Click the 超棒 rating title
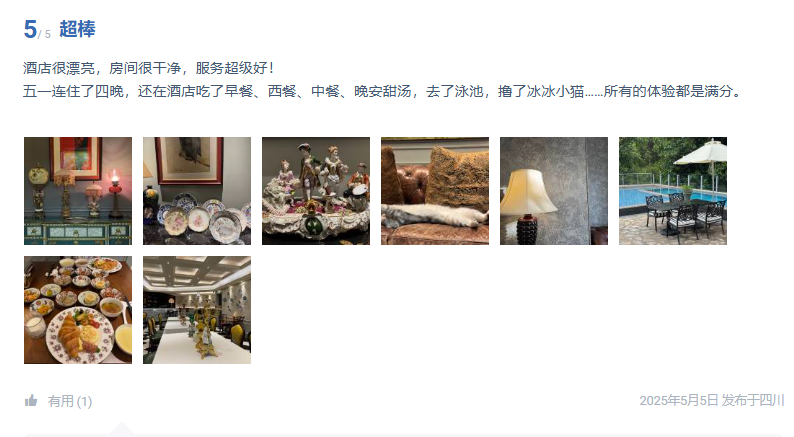This screenshot has height=437, width=794. (77, 29)
